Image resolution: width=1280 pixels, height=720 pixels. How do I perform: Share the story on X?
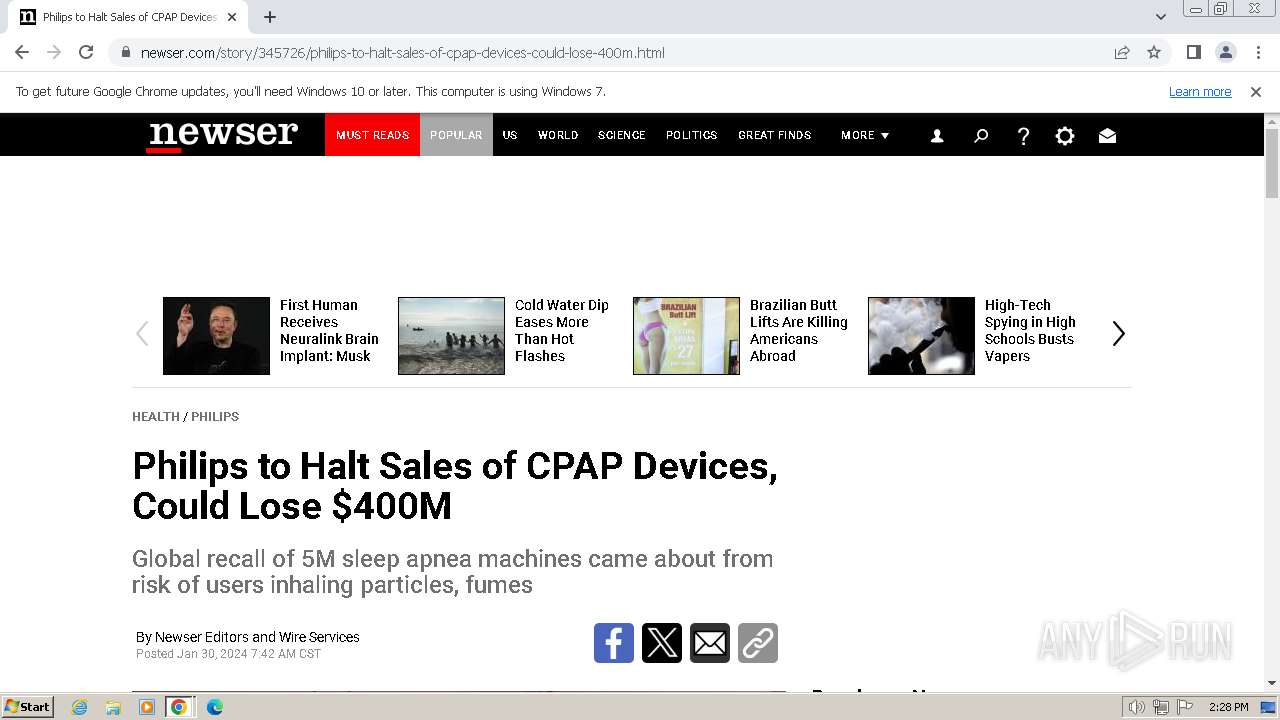pyautogui.click(x=662, y=643)
